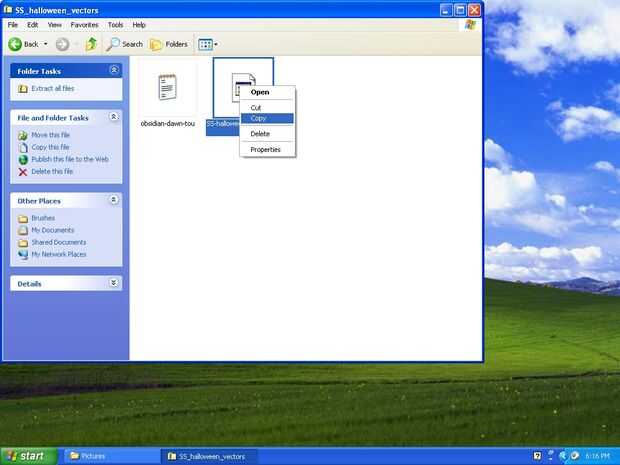Click the Windows Start button
Screen dimensions: 620x465
[x=28, y=456]
